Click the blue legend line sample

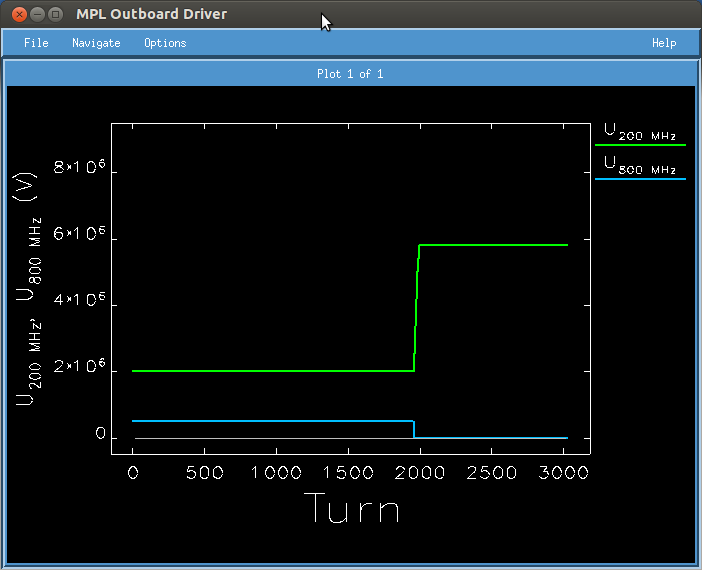(x=640, y=179)
